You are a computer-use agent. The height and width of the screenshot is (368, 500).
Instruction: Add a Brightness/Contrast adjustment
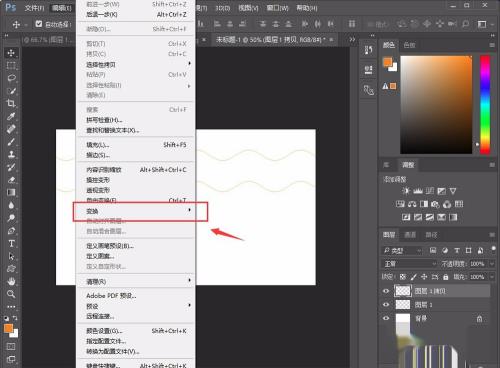(406, 191)
